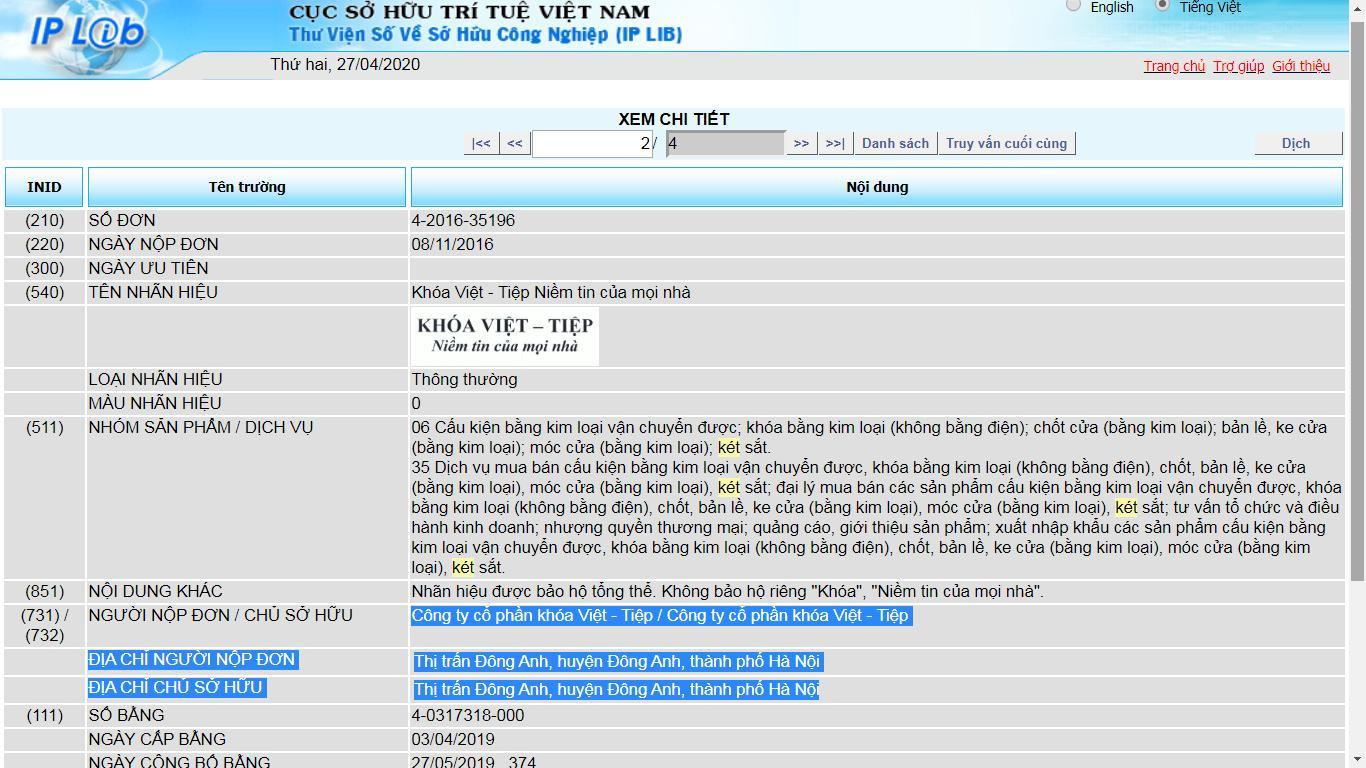Click the filing date 08/11/2016
Image resolution: width=1366 pixels, height=768 pixels.
pos(452,244)
